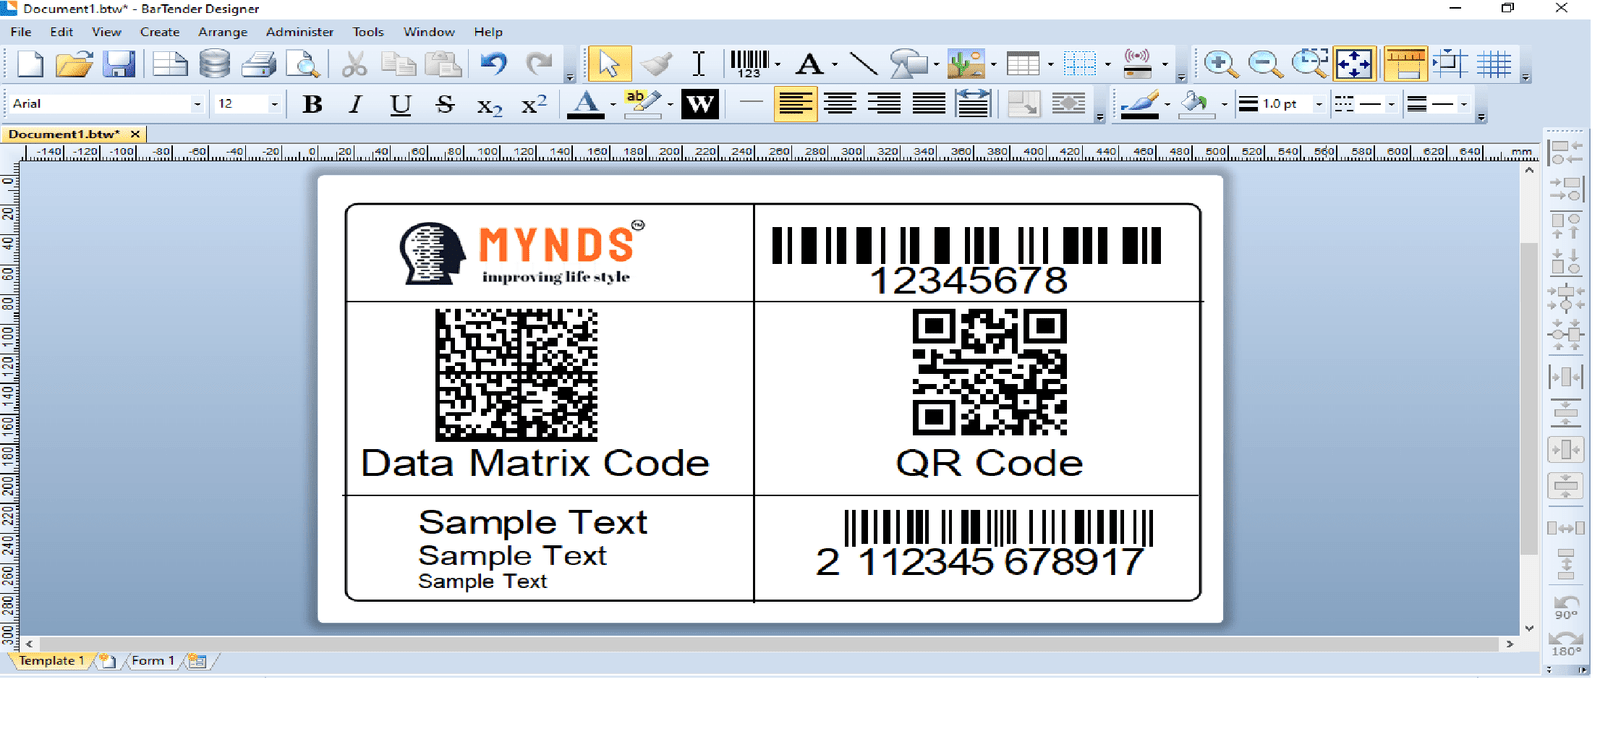Screen dimensions: 1600x742
Task: Open the Edit menu
Action: (61, 32)
